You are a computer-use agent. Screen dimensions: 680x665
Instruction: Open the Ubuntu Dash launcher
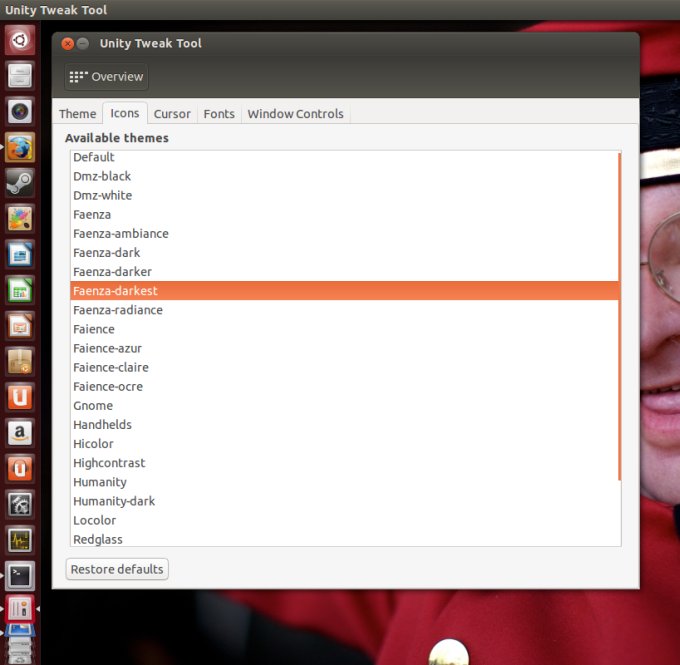(x=20, y=41)
